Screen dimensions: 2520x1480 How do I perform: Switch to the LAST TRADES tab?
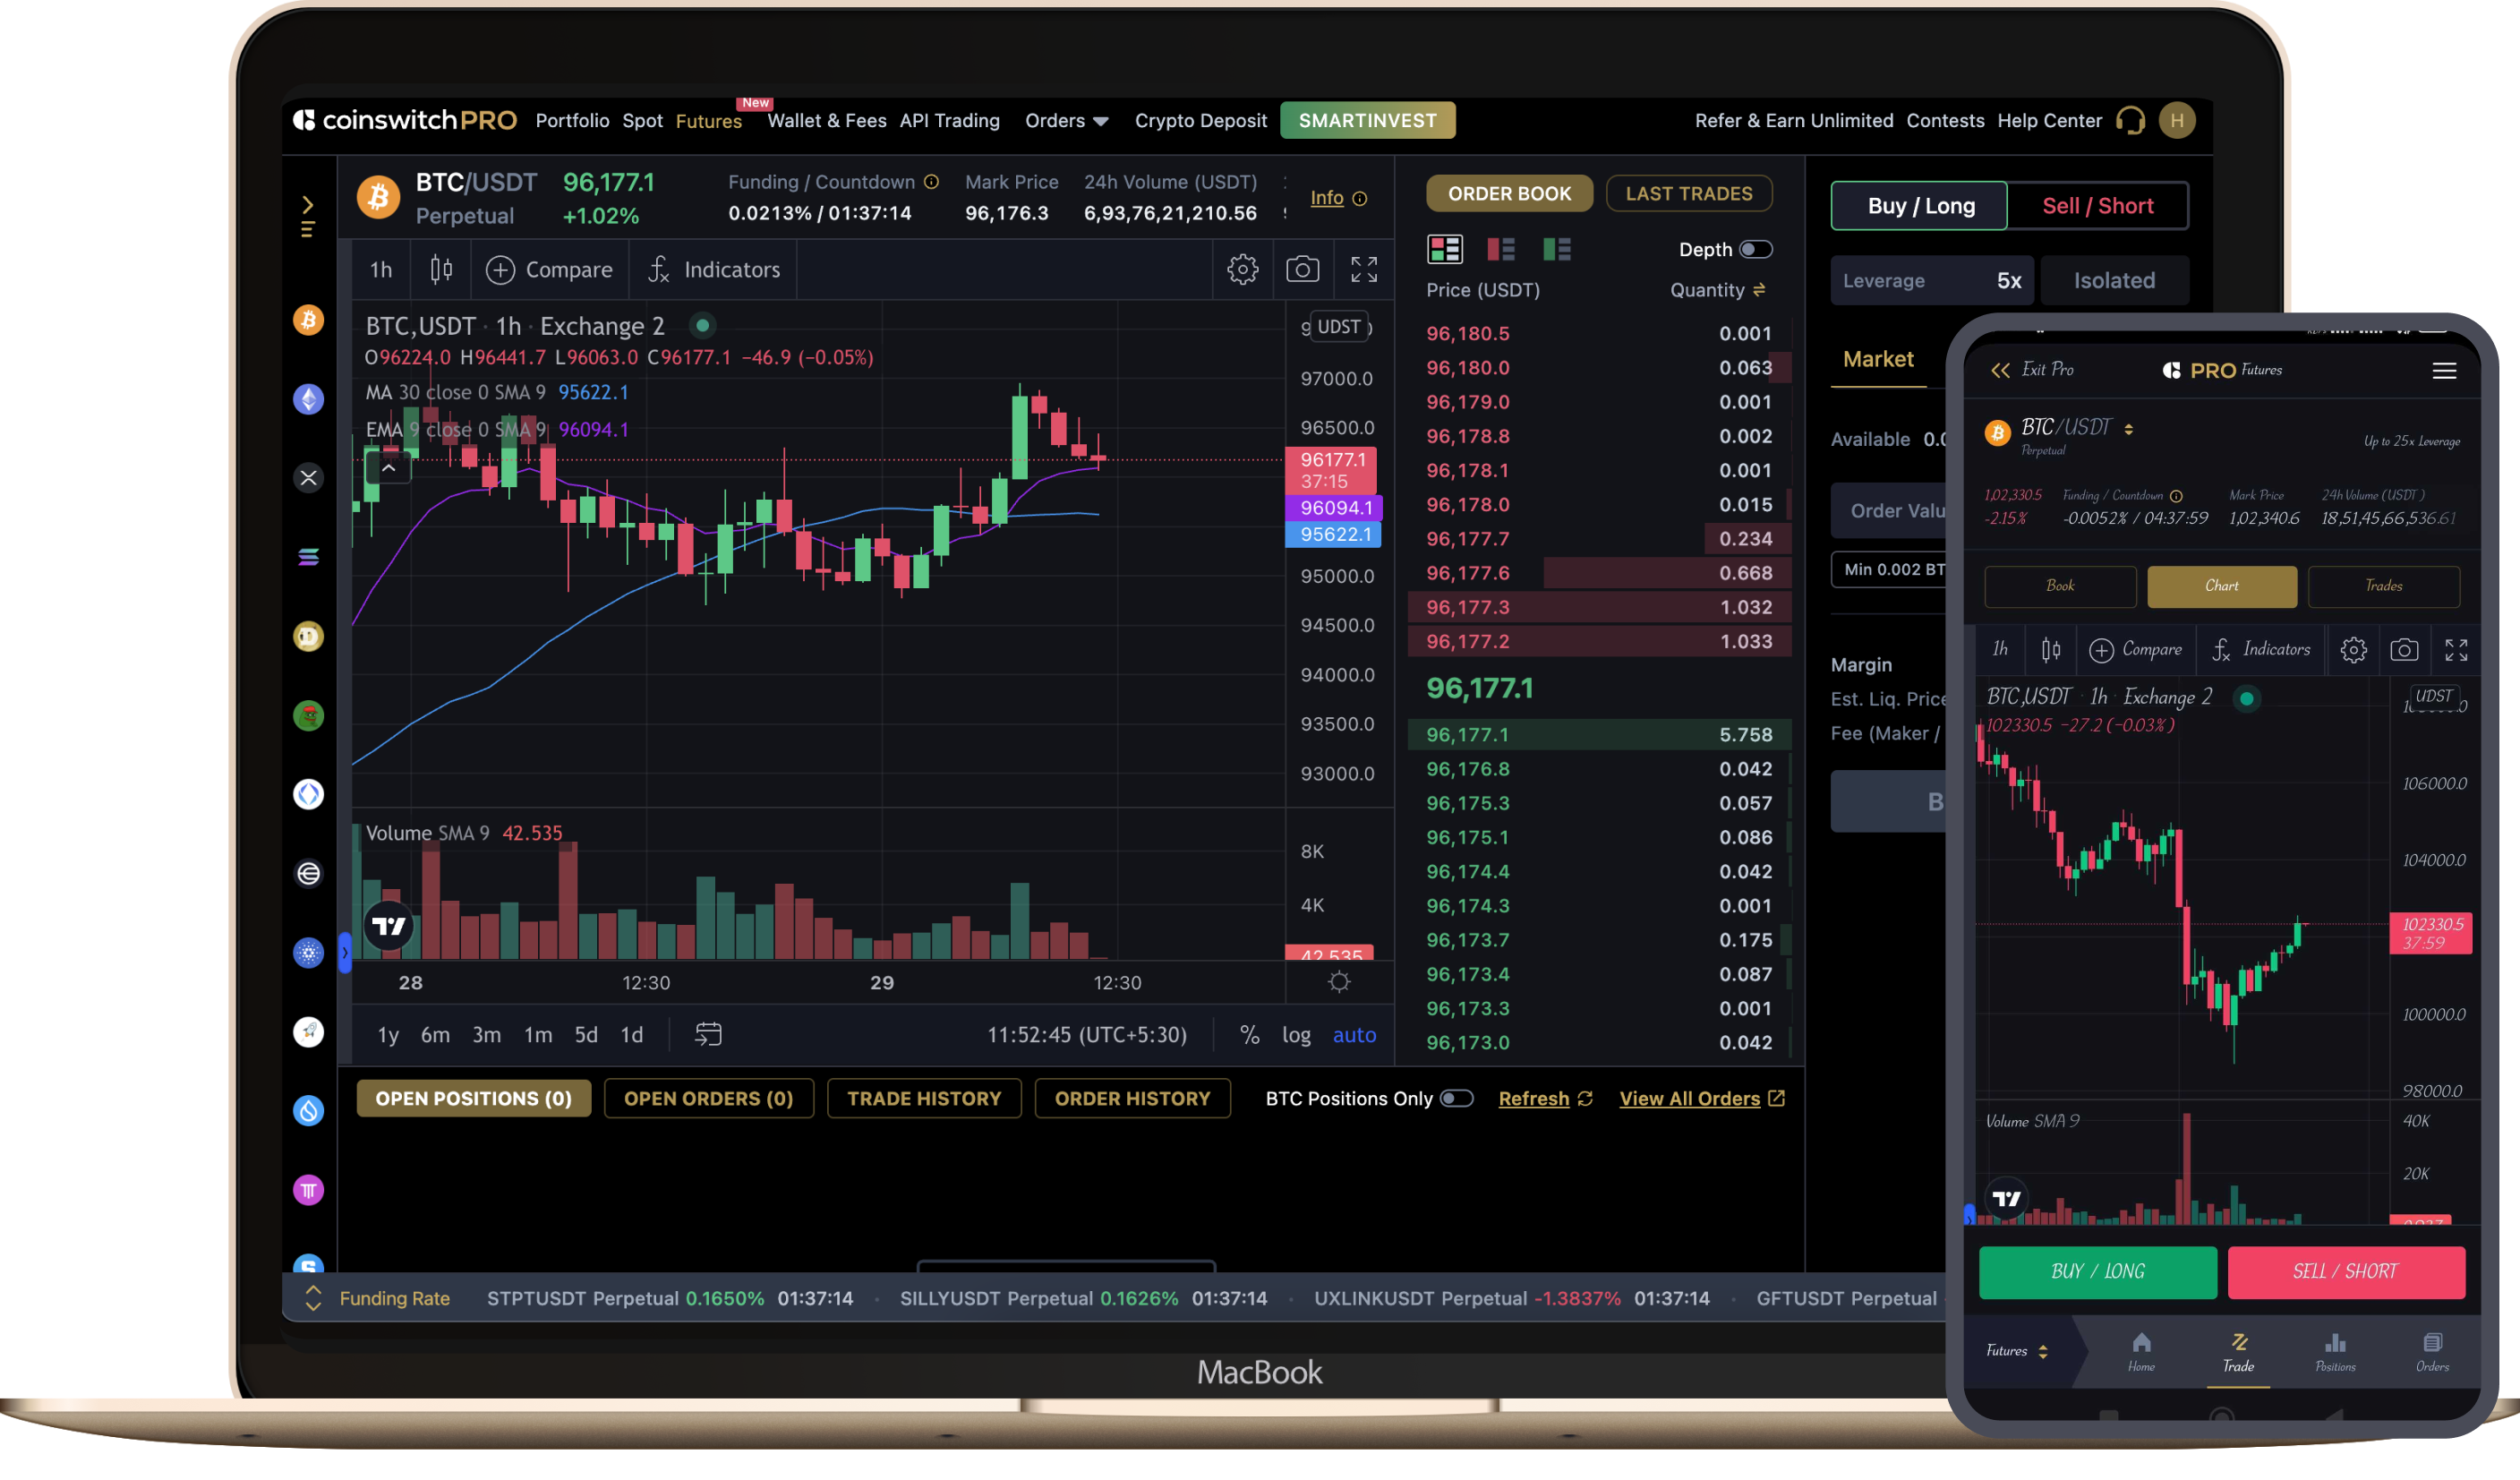[1688, 194]
